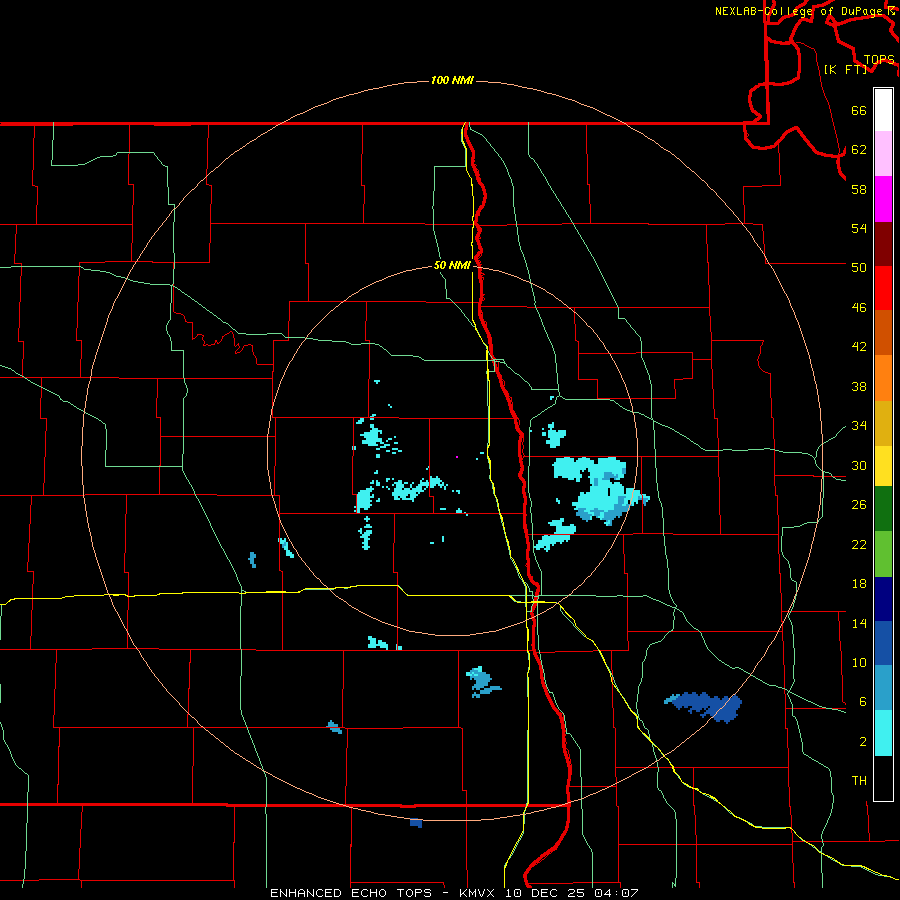The width and height of the screenshot is (900, 900).
Task: Click the 100 NMI range ring label
Action: coord(452,80)
